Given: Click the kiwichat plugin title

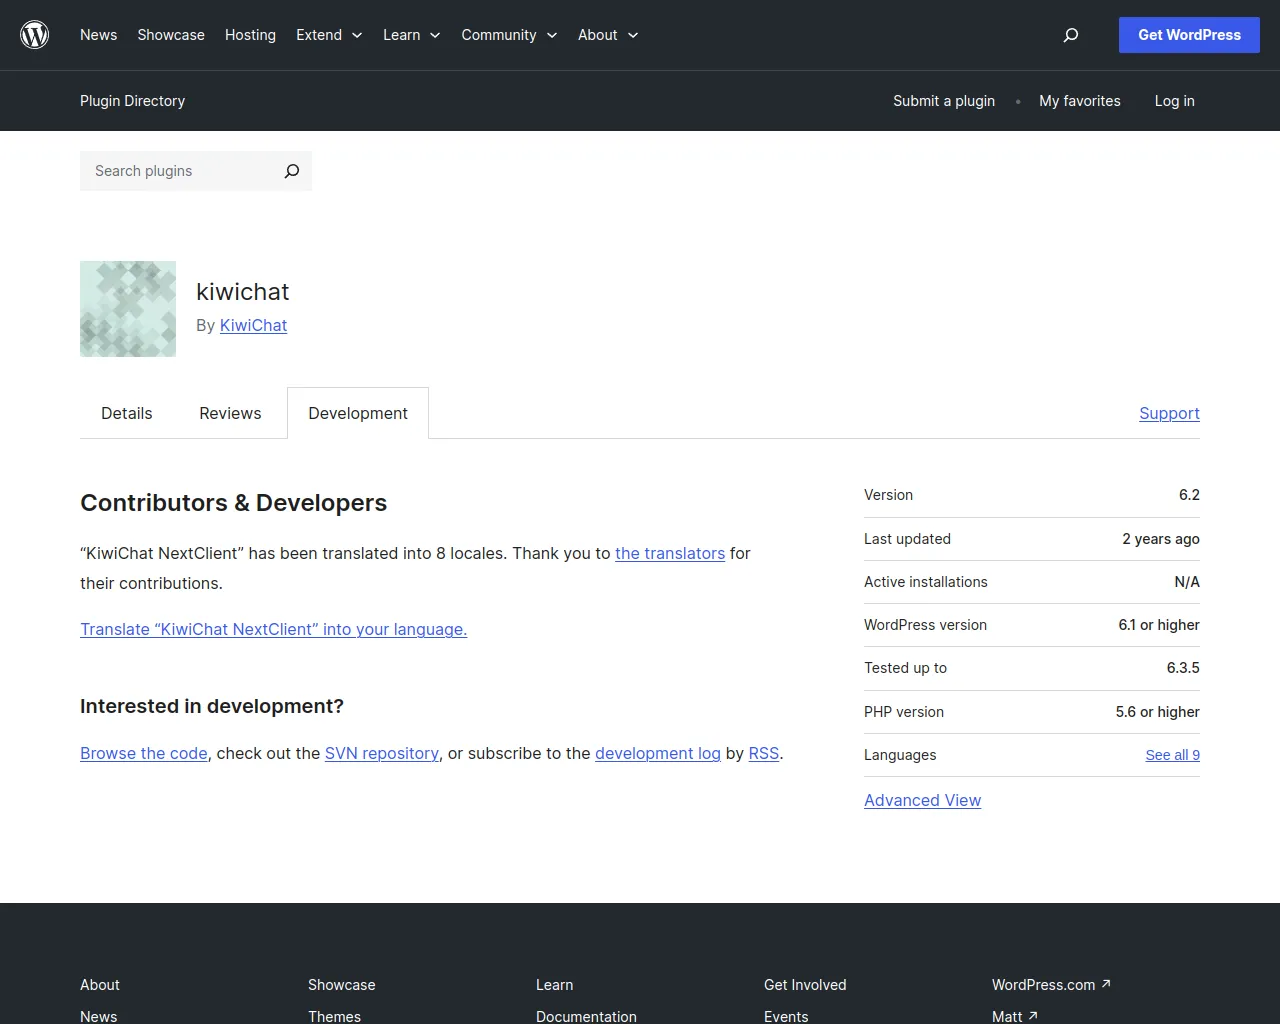Looking at the screenshot, I should pyautogui.click(x=243, y=291).
